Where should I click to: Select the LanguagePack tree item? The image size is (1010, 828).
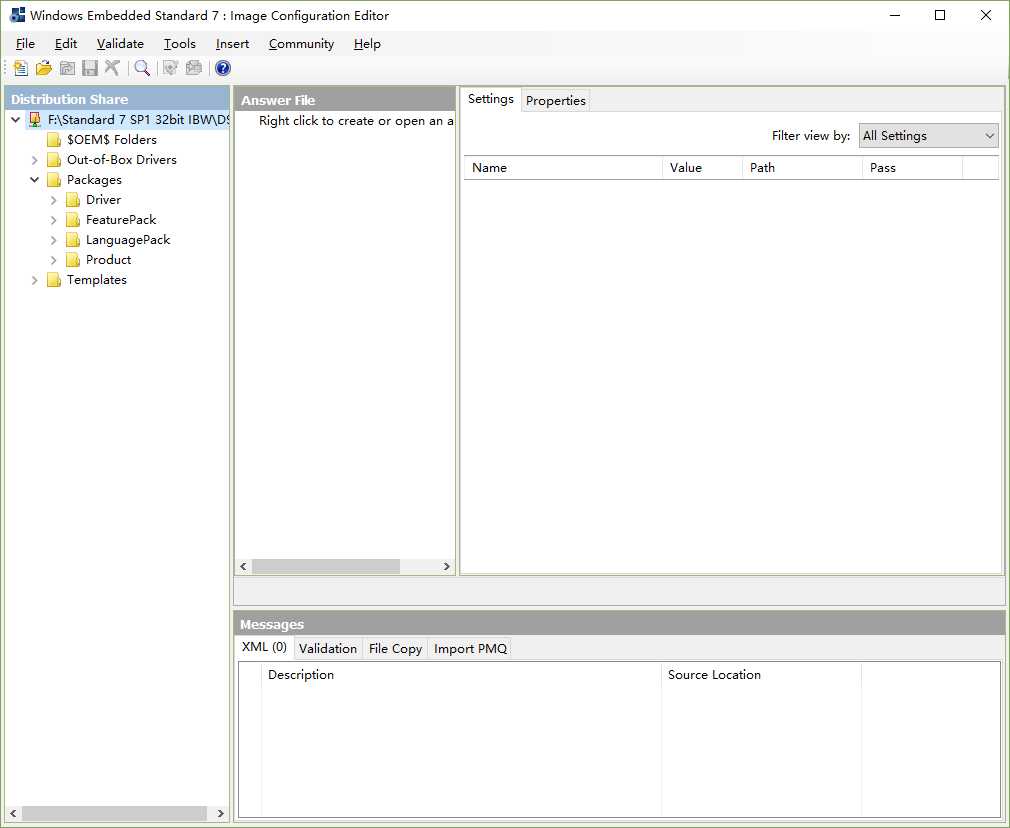[128, 240]
